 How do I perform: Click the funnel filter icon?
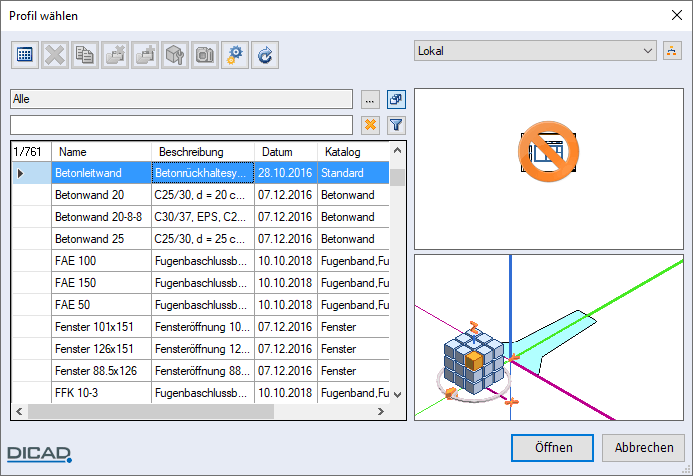396,126
